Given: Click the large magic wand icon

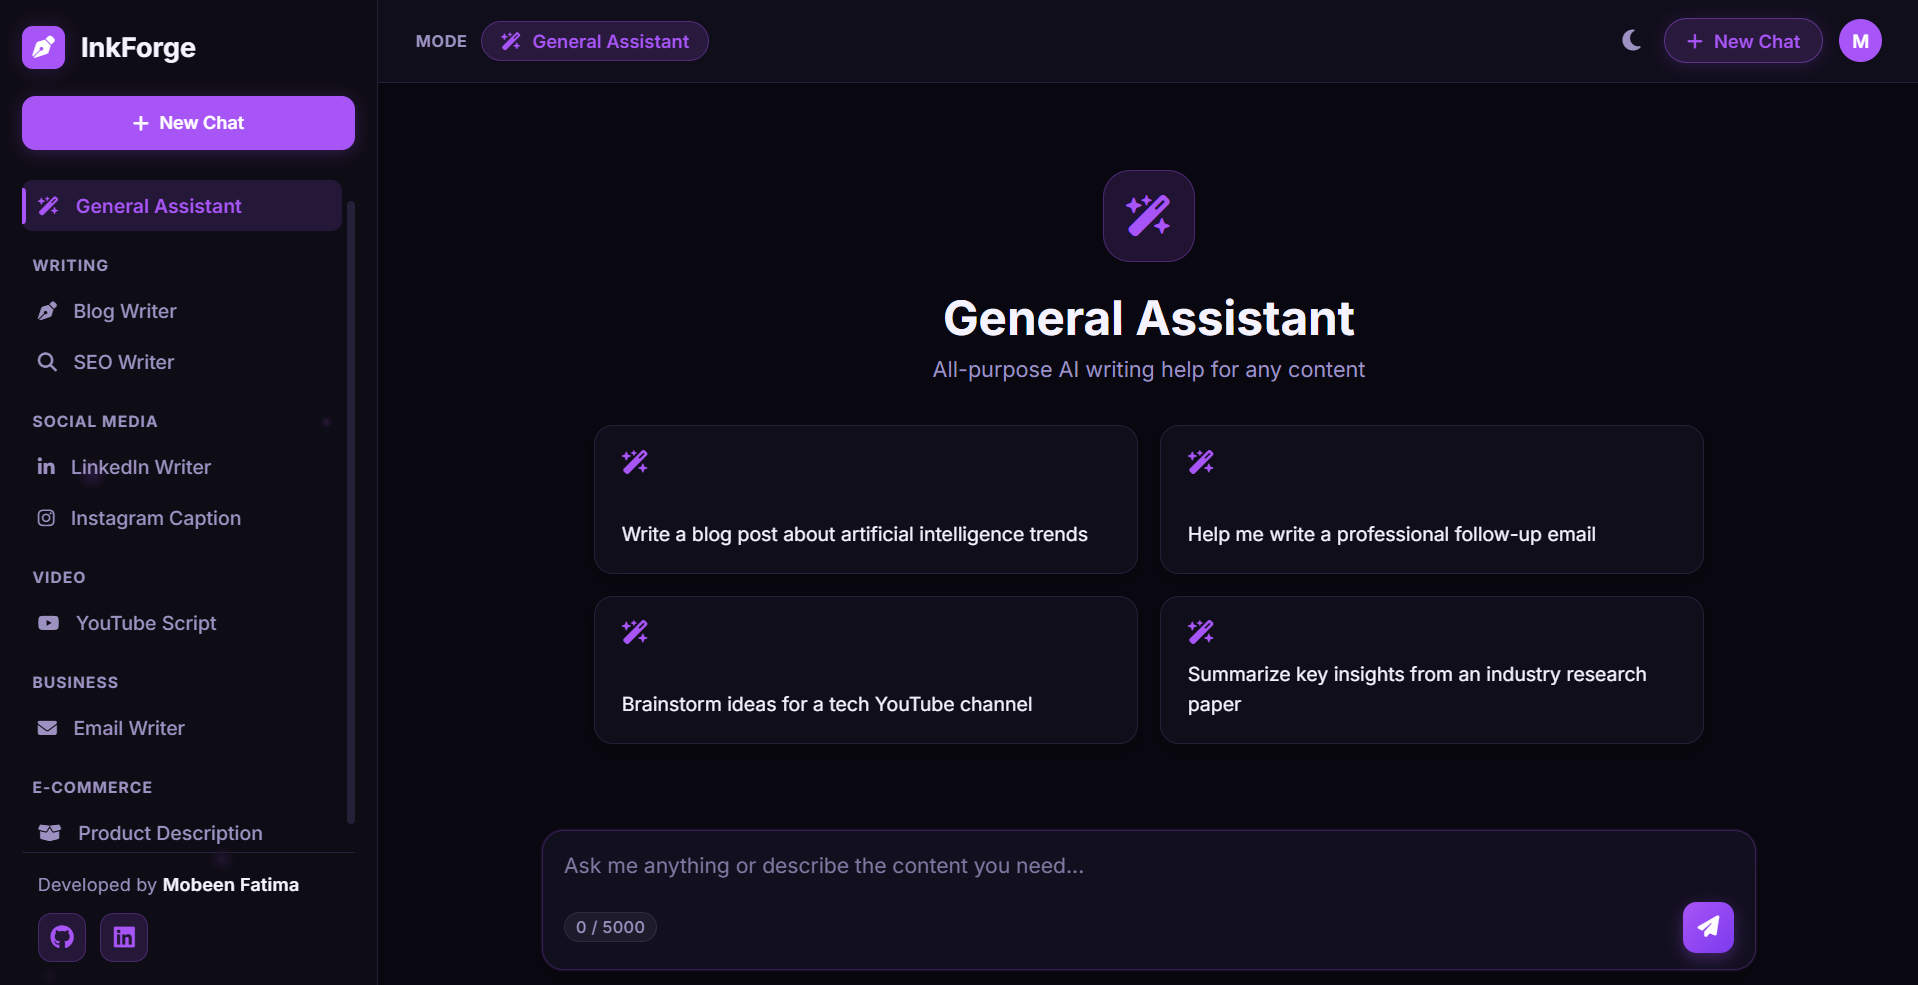Looking at the screenshot, I should 1148,216.
